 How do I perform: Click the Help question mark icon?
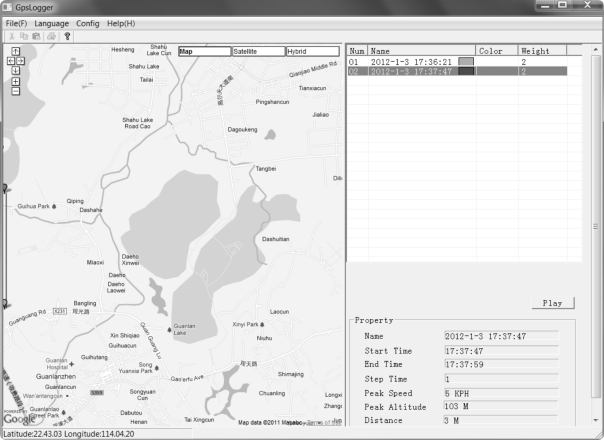click(x=67, y=36)
